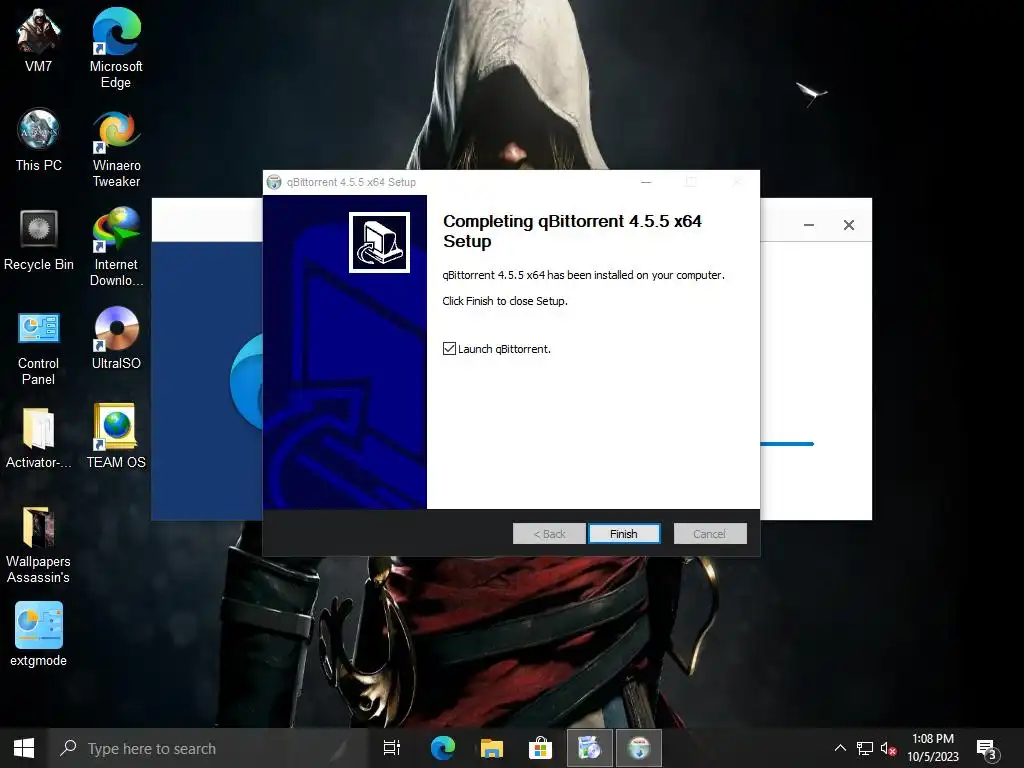The width and height of the screenshot is (1024, 768).
Task: Open the Wallpapers Assassin's folder
Action: pos(39,545)
